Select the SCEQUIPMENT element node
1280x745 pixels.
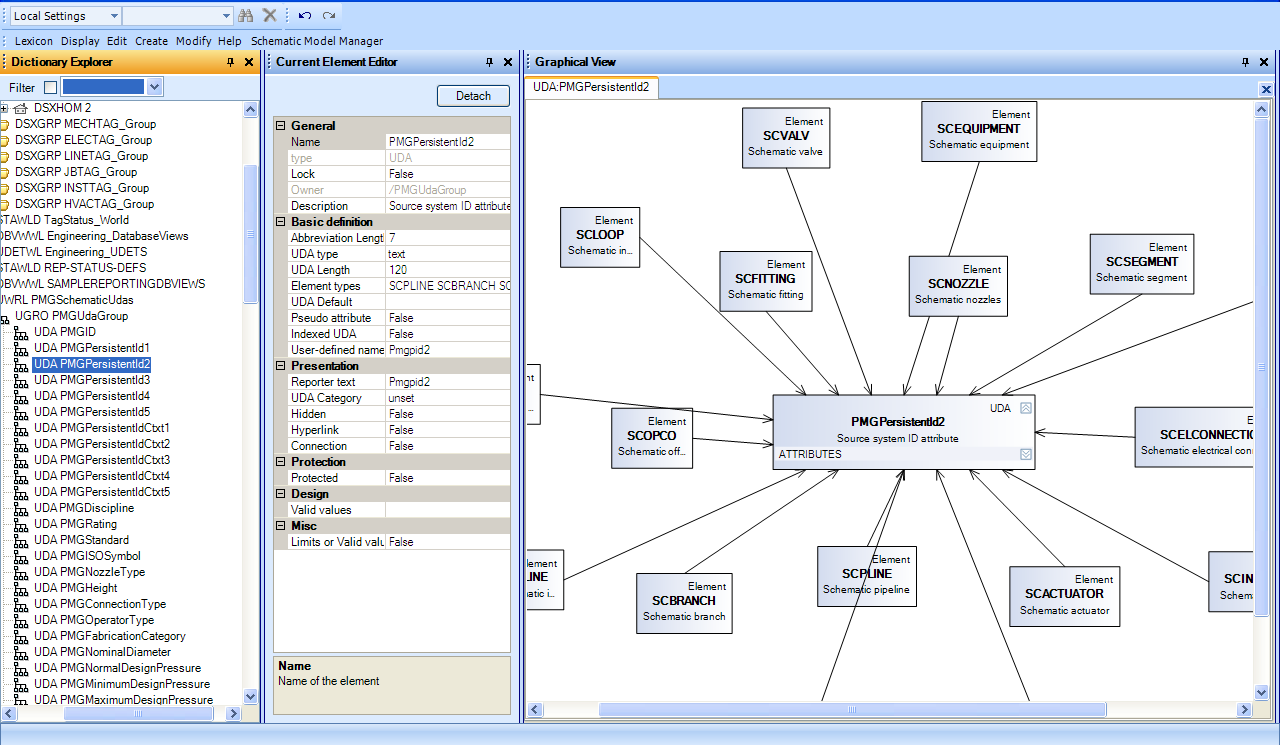(979, 131)
